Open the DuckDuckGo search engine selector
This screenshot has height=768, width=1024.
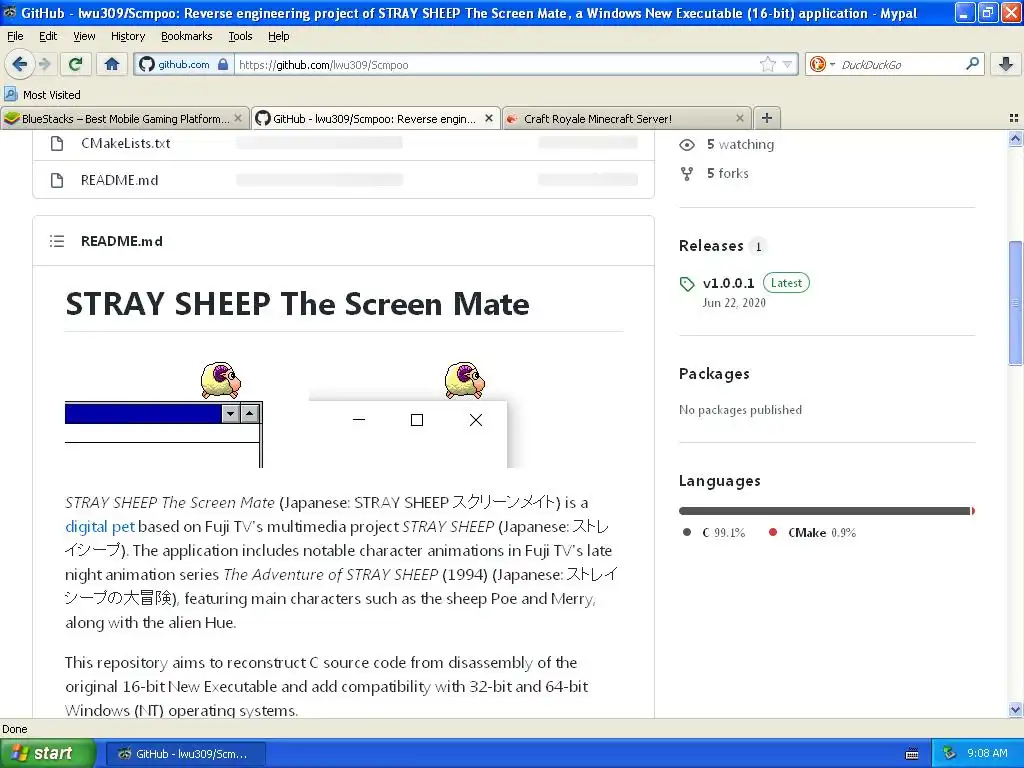tap(822, 64)
